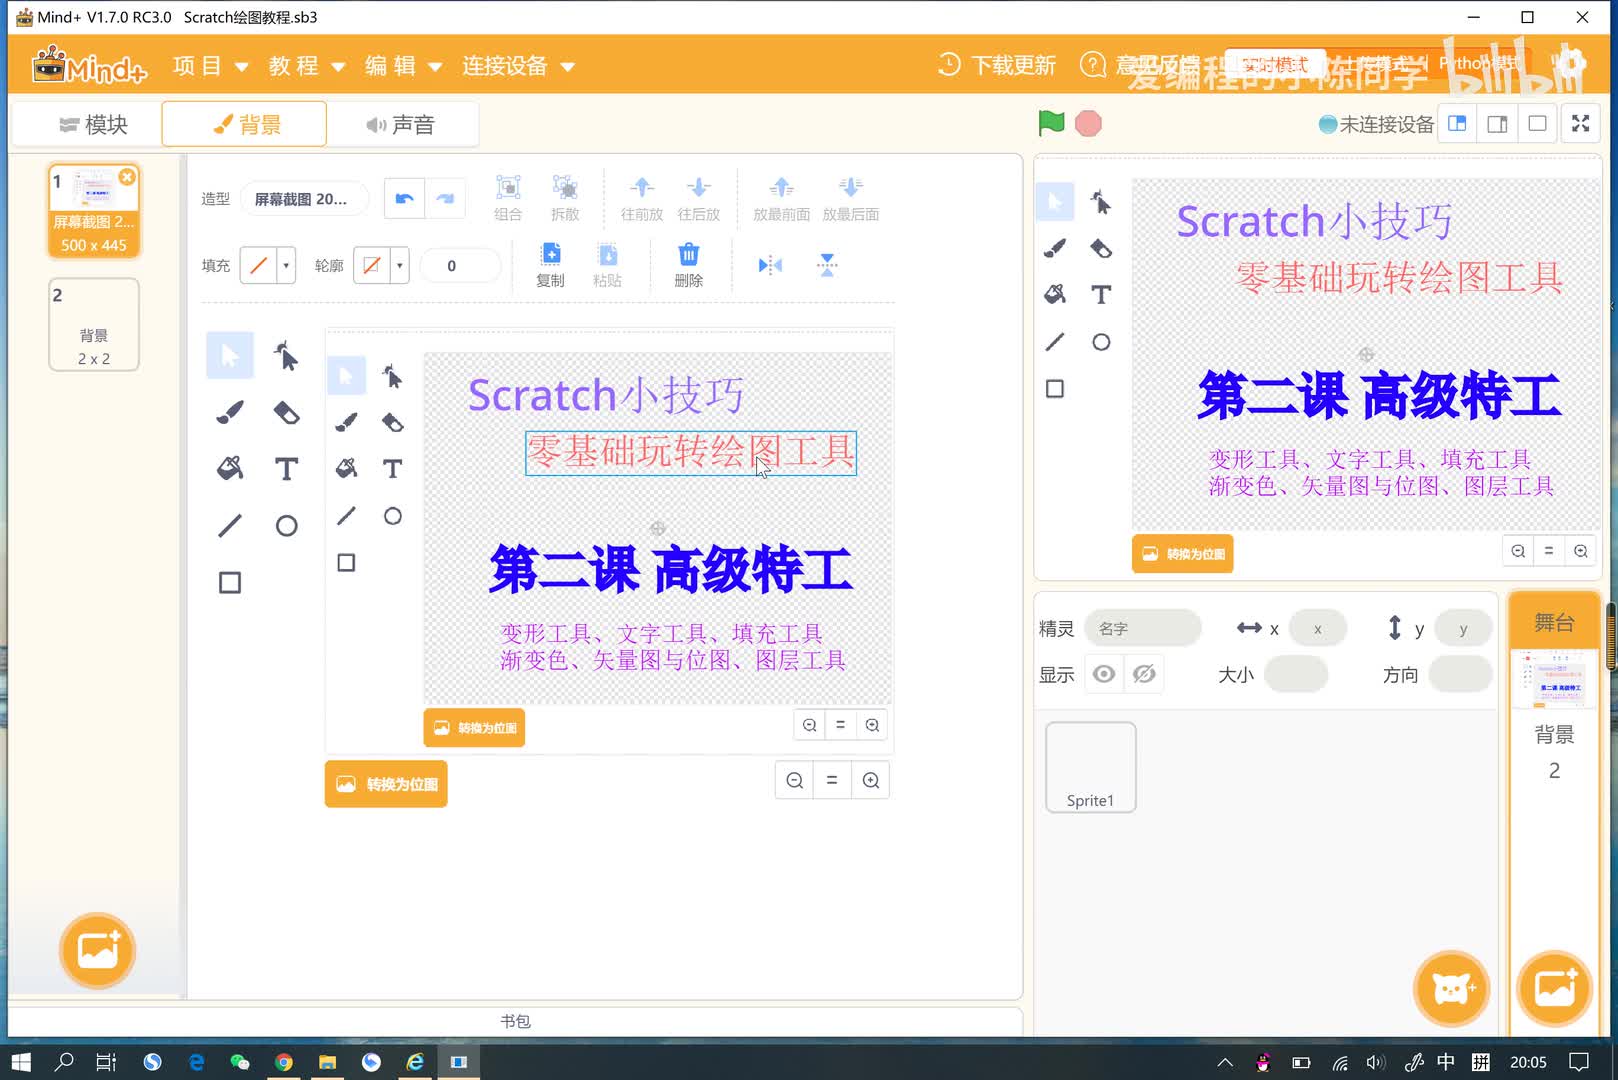Click the 删除 trash icon

pyautogui.click(x=688, y=264)
